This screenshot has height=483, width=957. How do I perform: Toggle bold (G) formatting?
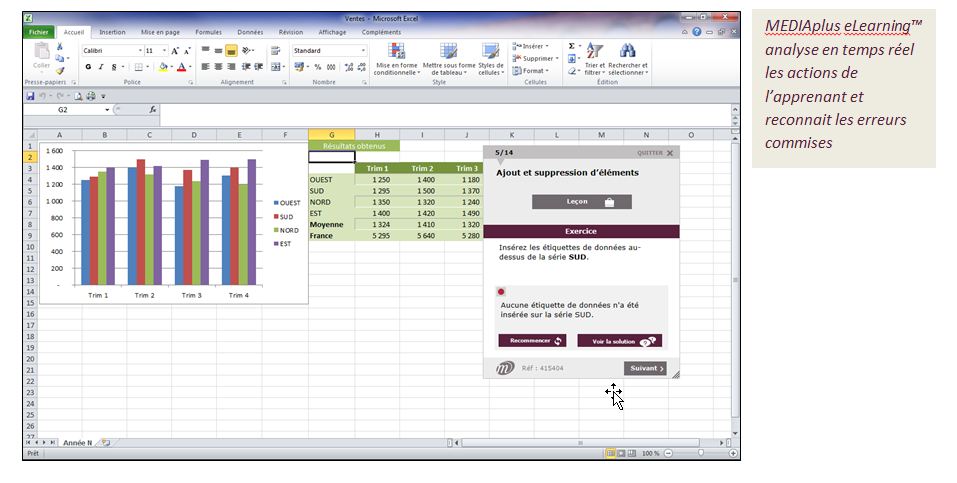coord(88,67)
